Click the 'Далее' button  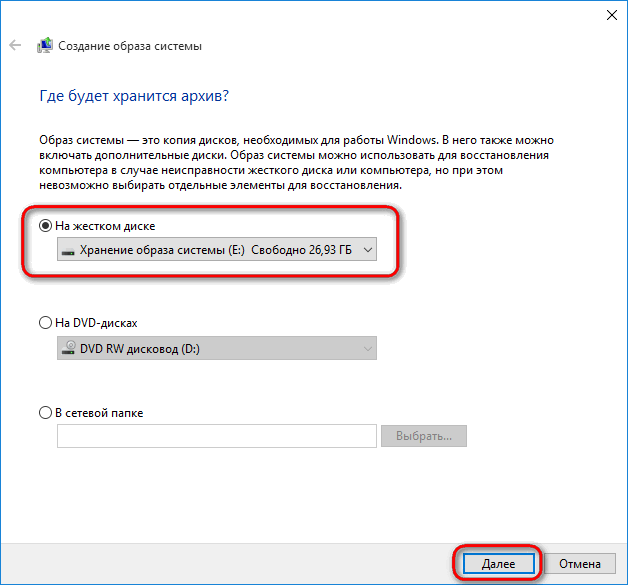498,564
